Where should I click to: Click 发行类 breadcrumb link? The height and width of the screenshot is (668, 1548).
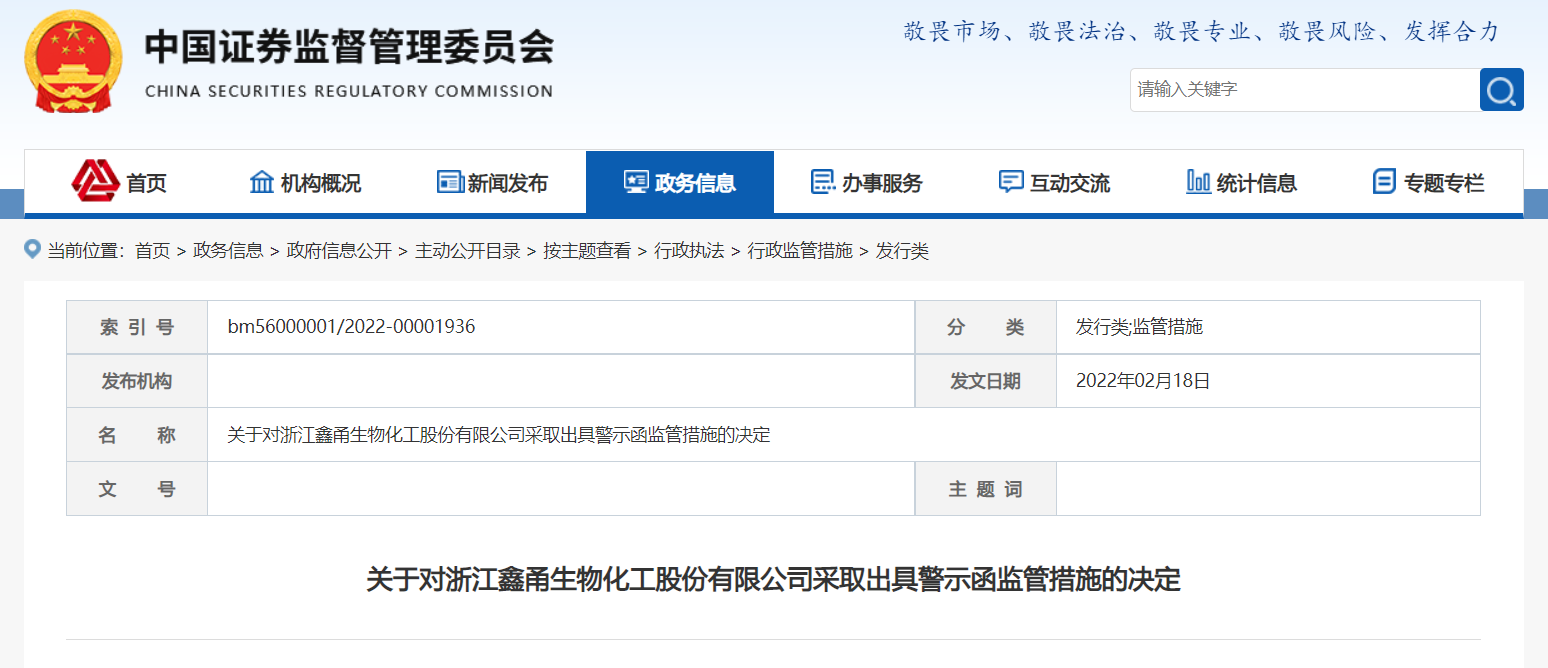[x=902, y=251]
